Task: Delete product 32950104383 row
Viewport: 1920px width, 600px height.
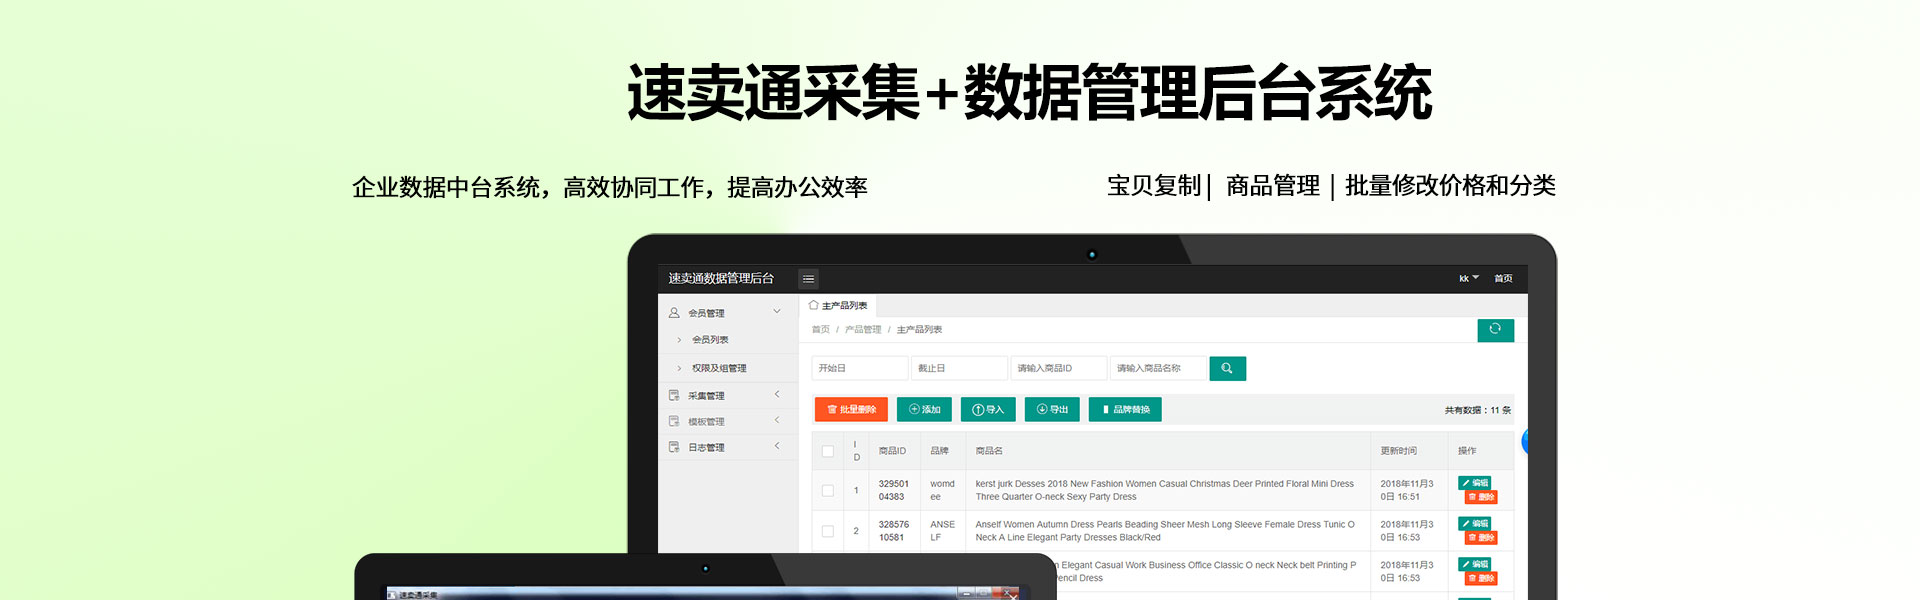Action: 1481,497
